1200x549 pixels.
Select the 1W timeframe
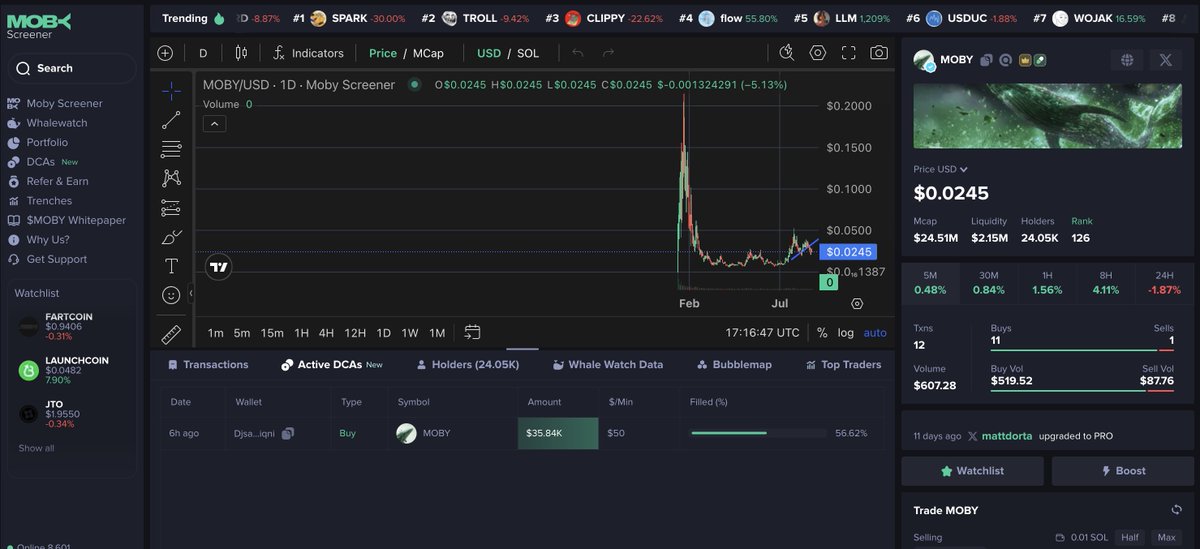click(410, 333)
